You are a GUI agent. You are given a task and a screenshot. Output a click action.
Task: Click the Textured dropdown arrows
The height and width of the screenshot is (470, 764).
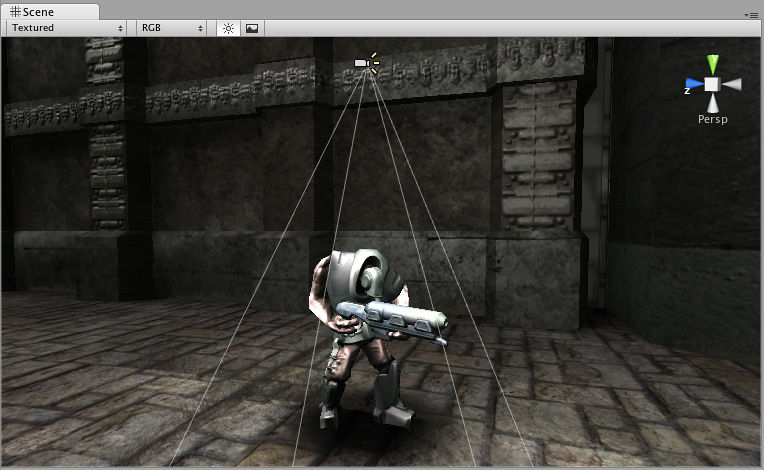(x=120, y=28)
